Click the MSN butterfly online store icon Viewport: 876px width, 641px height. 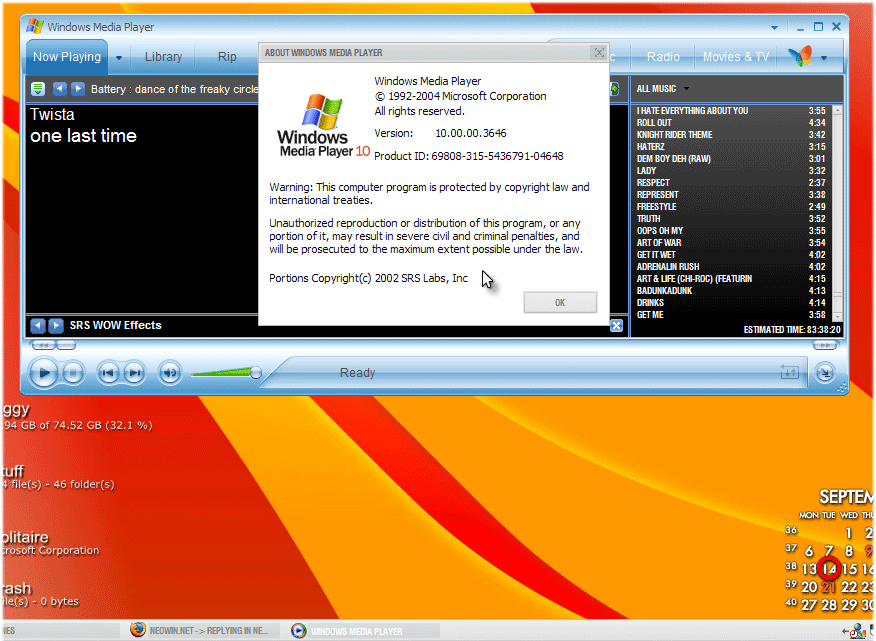tap(799, 56)
